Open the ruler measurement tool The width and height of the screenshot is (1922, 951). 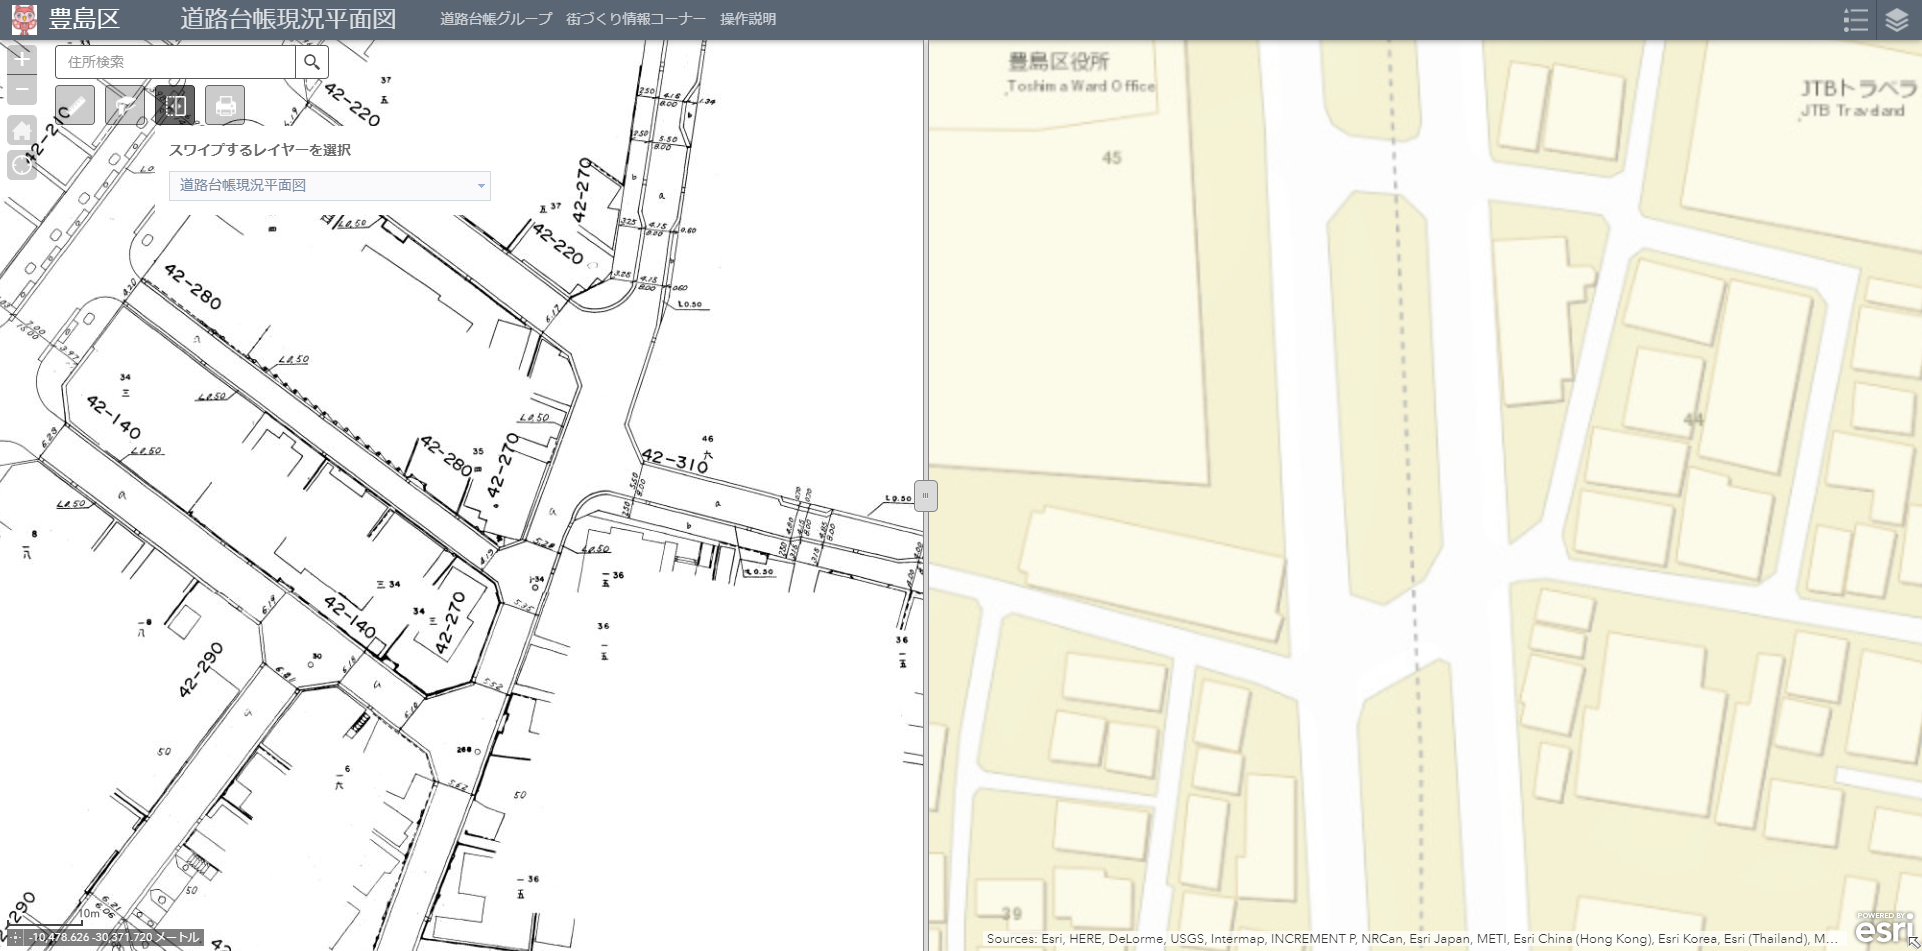[x=75, y=105]
